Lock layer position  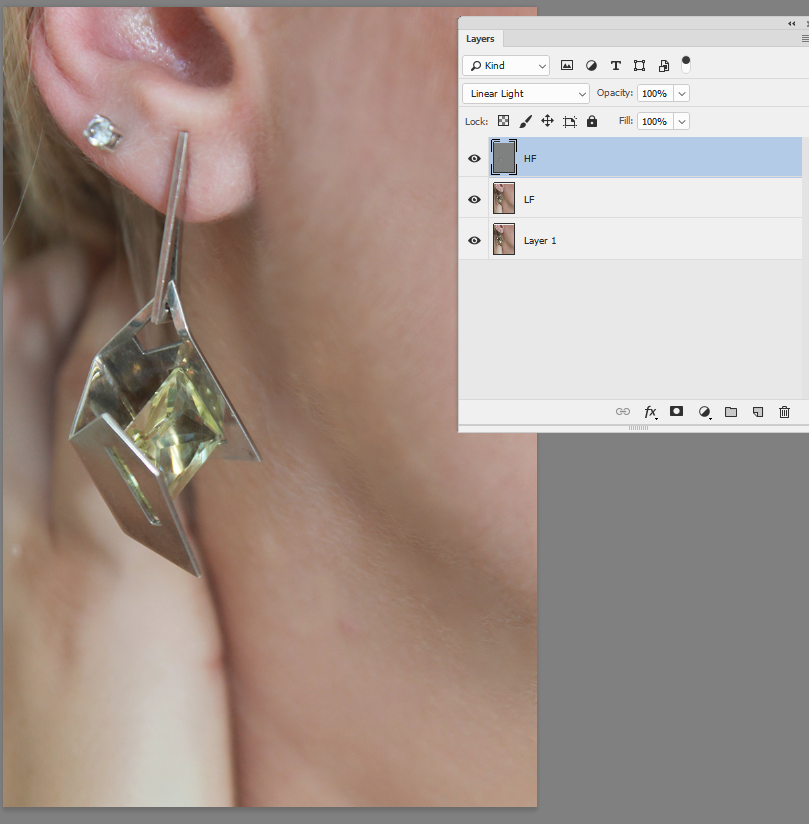pyautogui.click(x=547, y=121)
